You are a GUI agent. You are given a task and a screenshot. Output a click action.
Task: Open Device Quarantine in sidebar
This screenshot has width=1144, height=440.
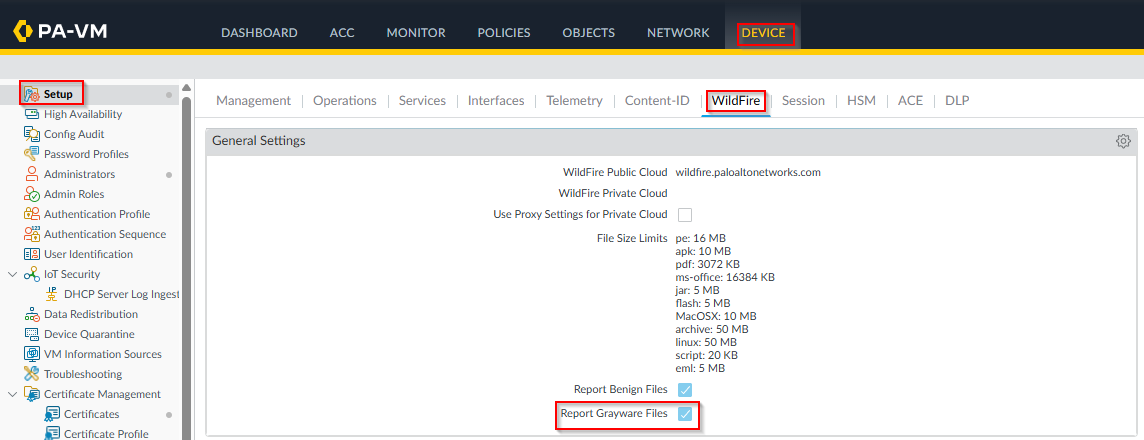click(x=89, y=334)
